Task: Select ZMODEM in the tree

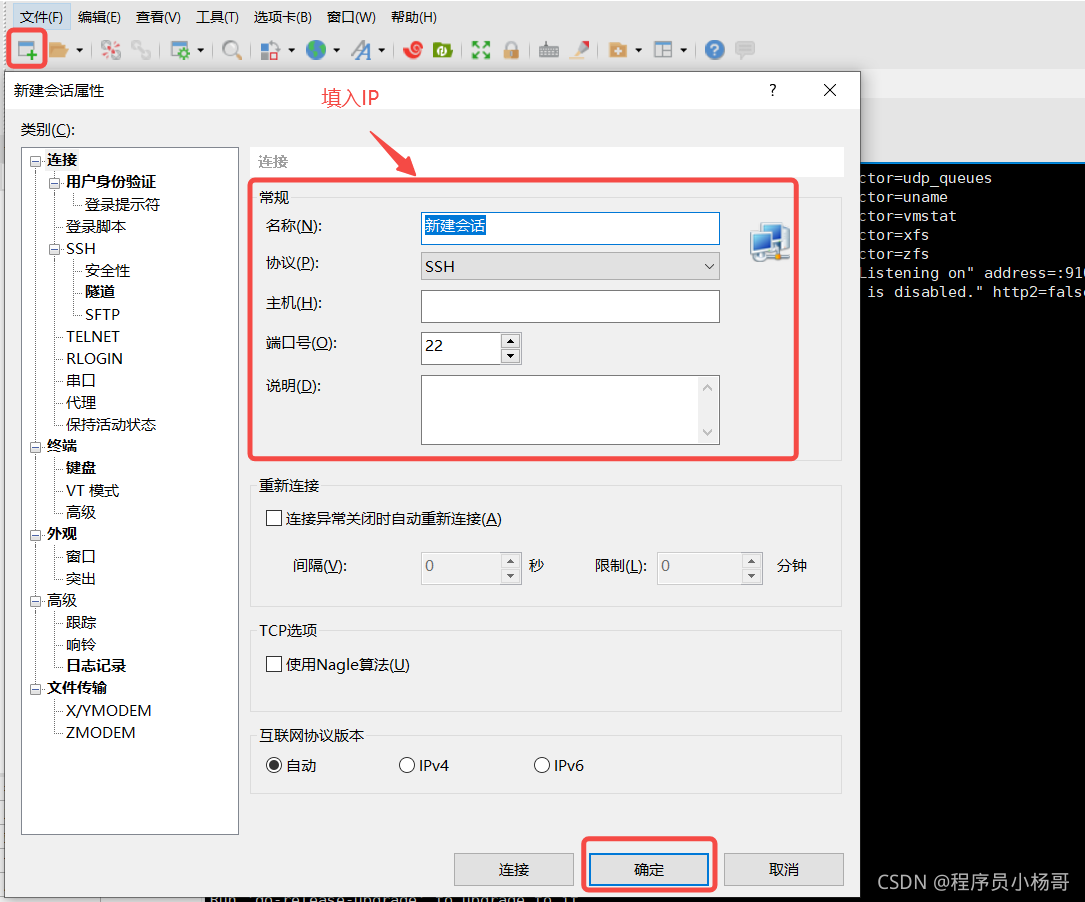Action: tap(100, 733)
